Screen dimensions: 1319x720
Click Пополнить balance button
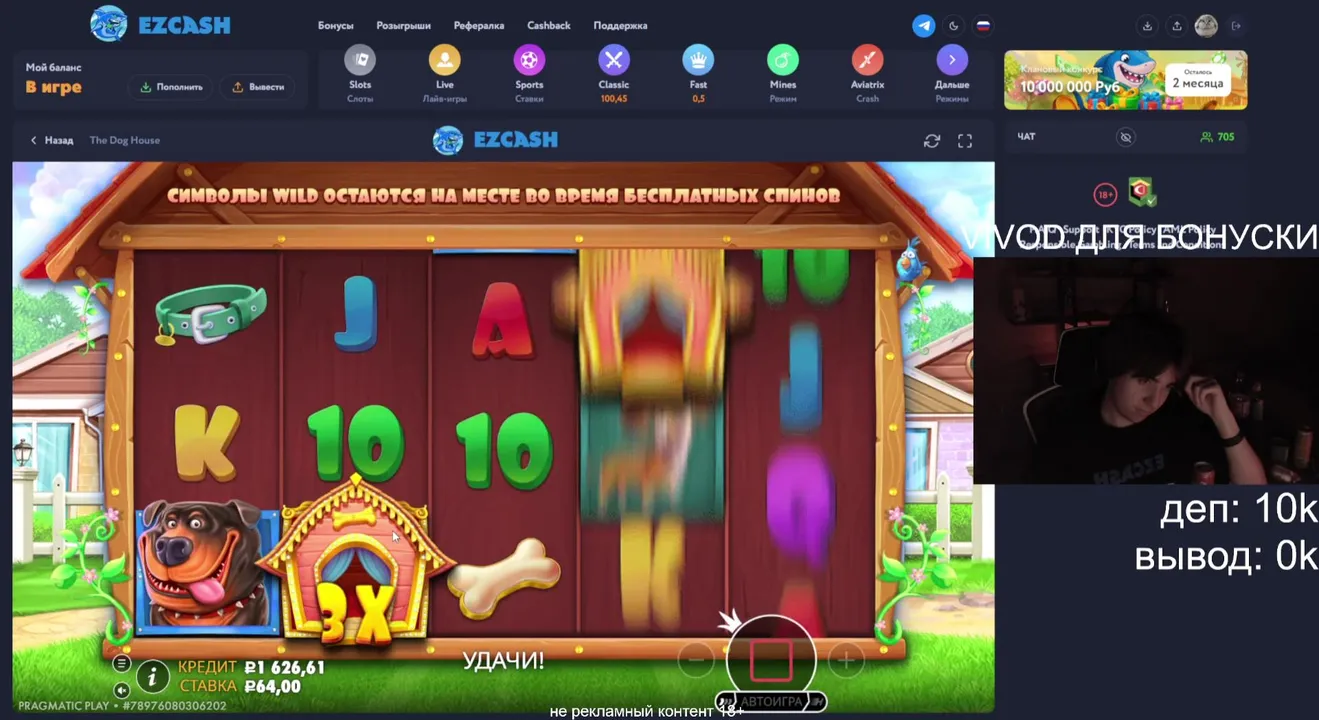[x=171, y=87]
